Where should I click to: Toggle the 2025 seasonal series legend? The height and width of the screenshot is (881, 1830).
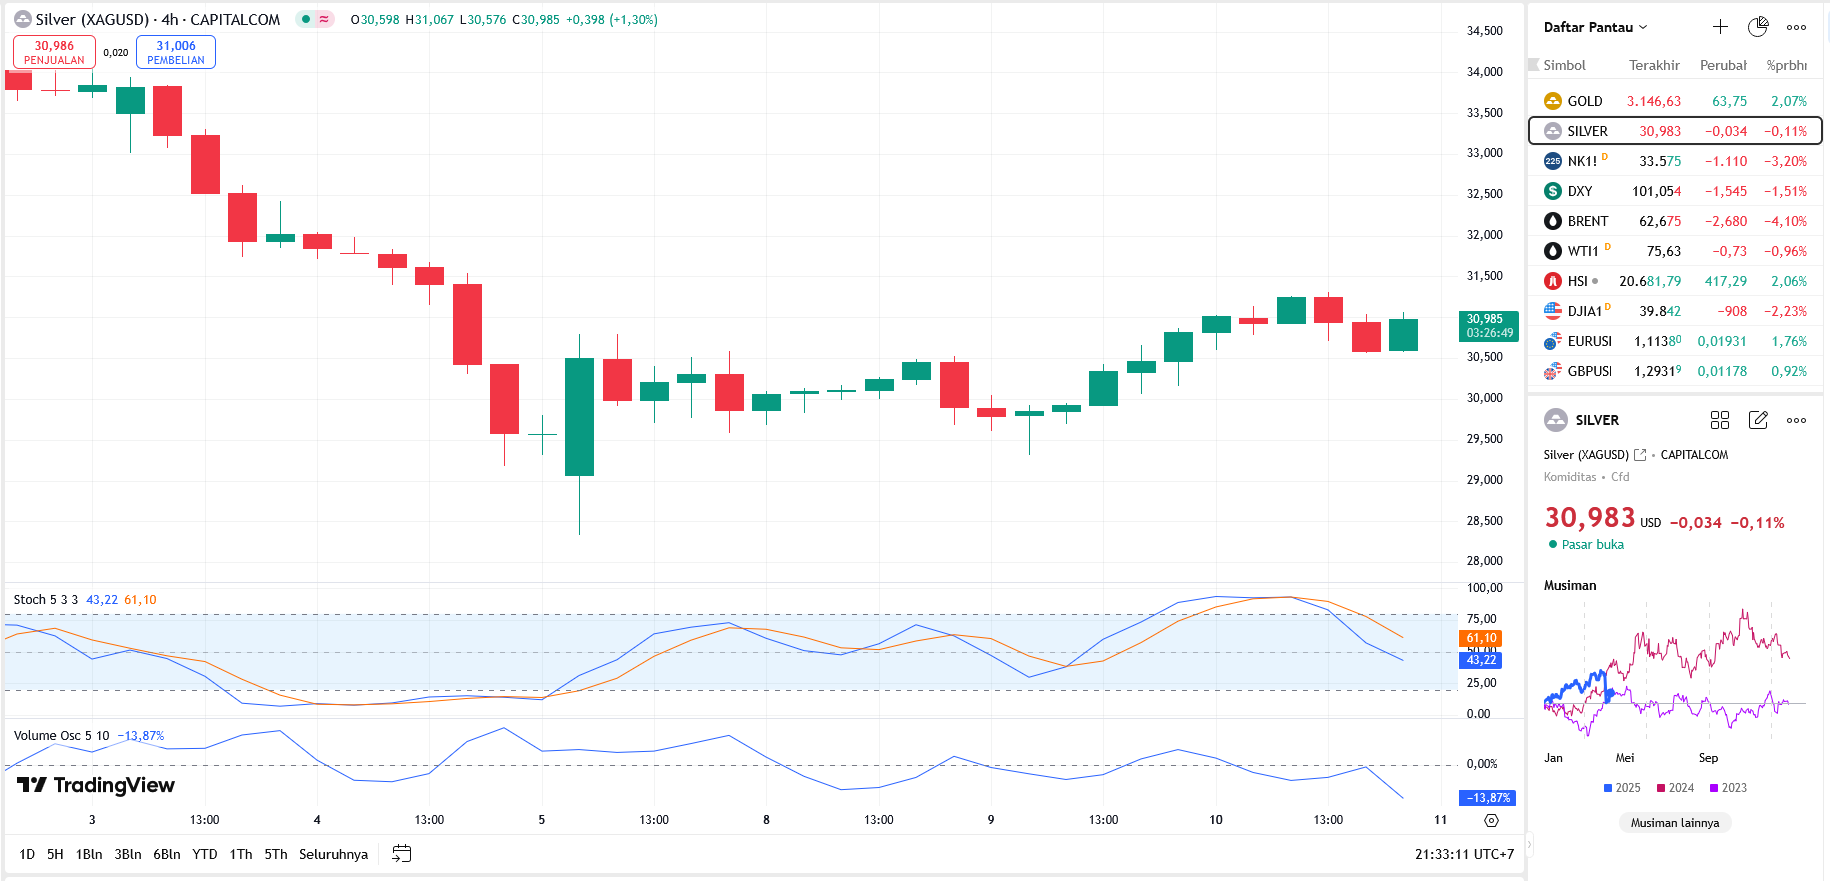click(x=1621, y=788)
